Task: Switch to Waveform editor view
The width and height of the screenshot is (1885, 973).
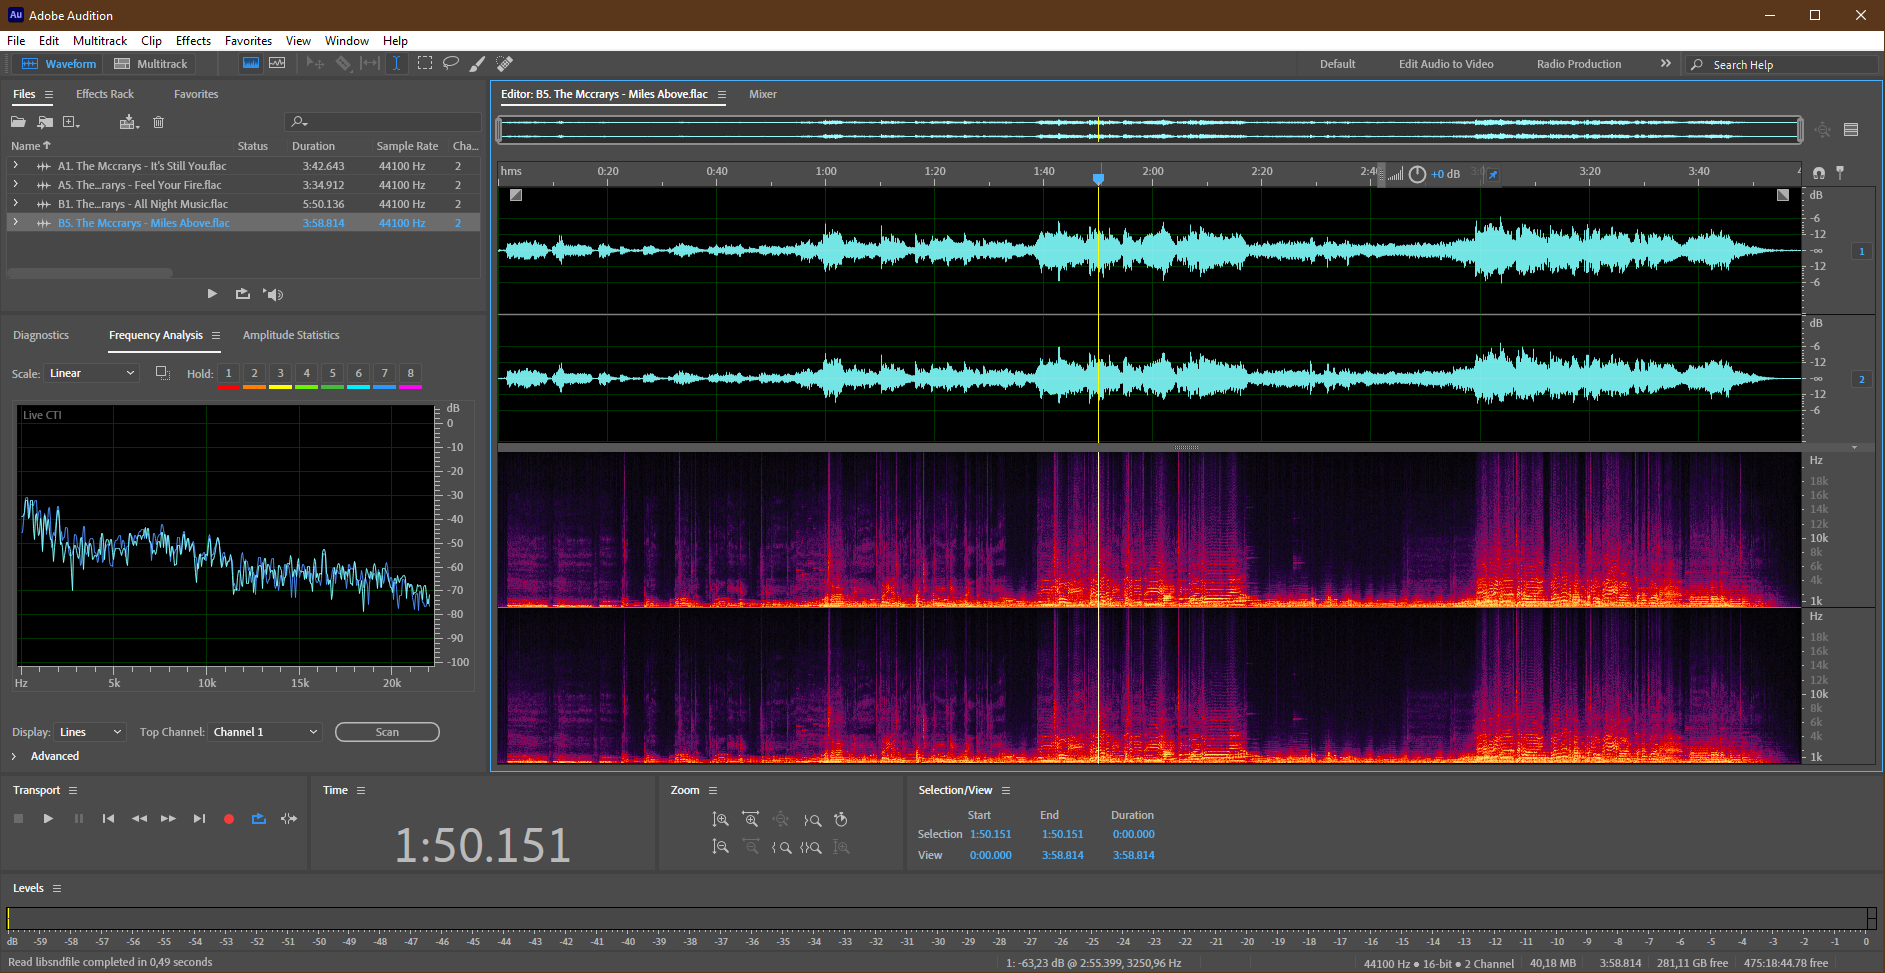Action: pyautogui.click(x=59, y=64)
